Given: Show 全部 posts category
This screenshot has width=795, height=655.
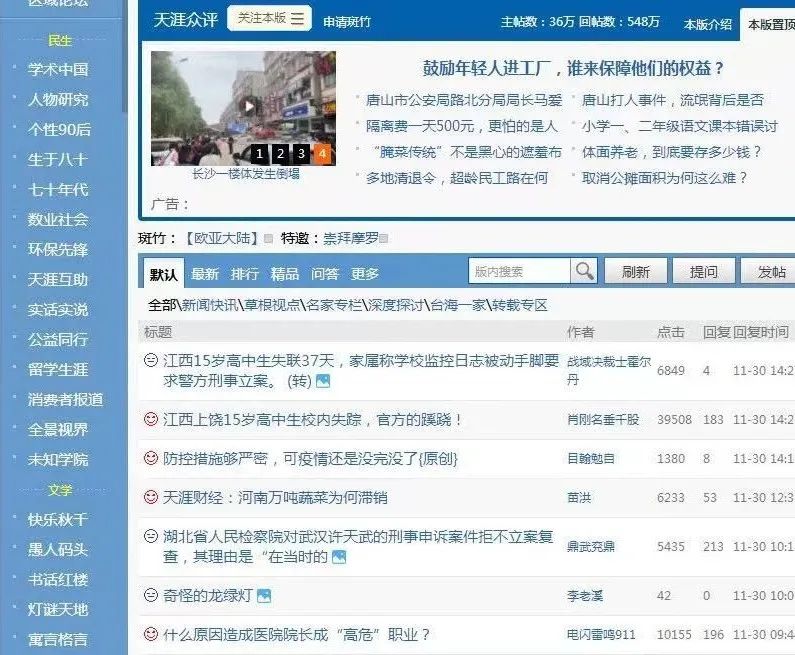Looking at the screenshot, I should pyautogui.click(x=162, y=305).
